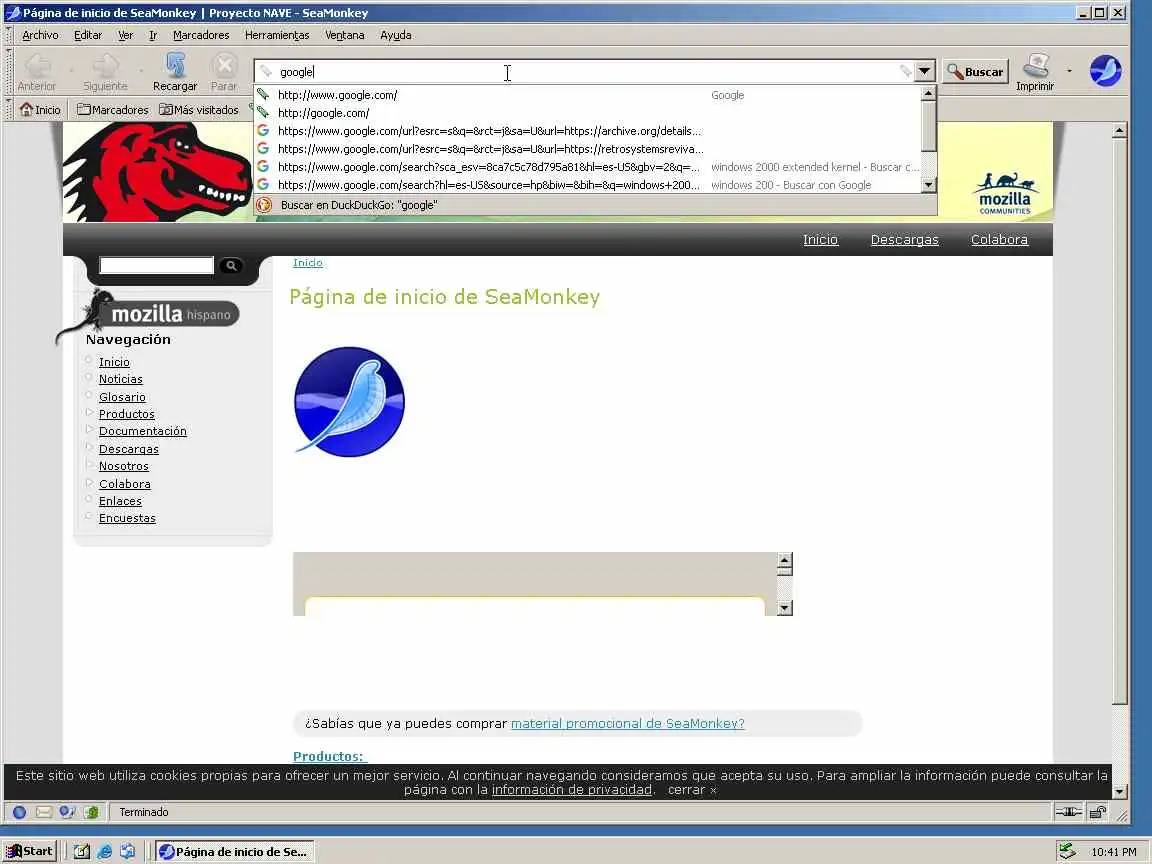1152x864 pixels.
Task: Click the Siguiente forward arrow button
Action: tap(105, 72)
